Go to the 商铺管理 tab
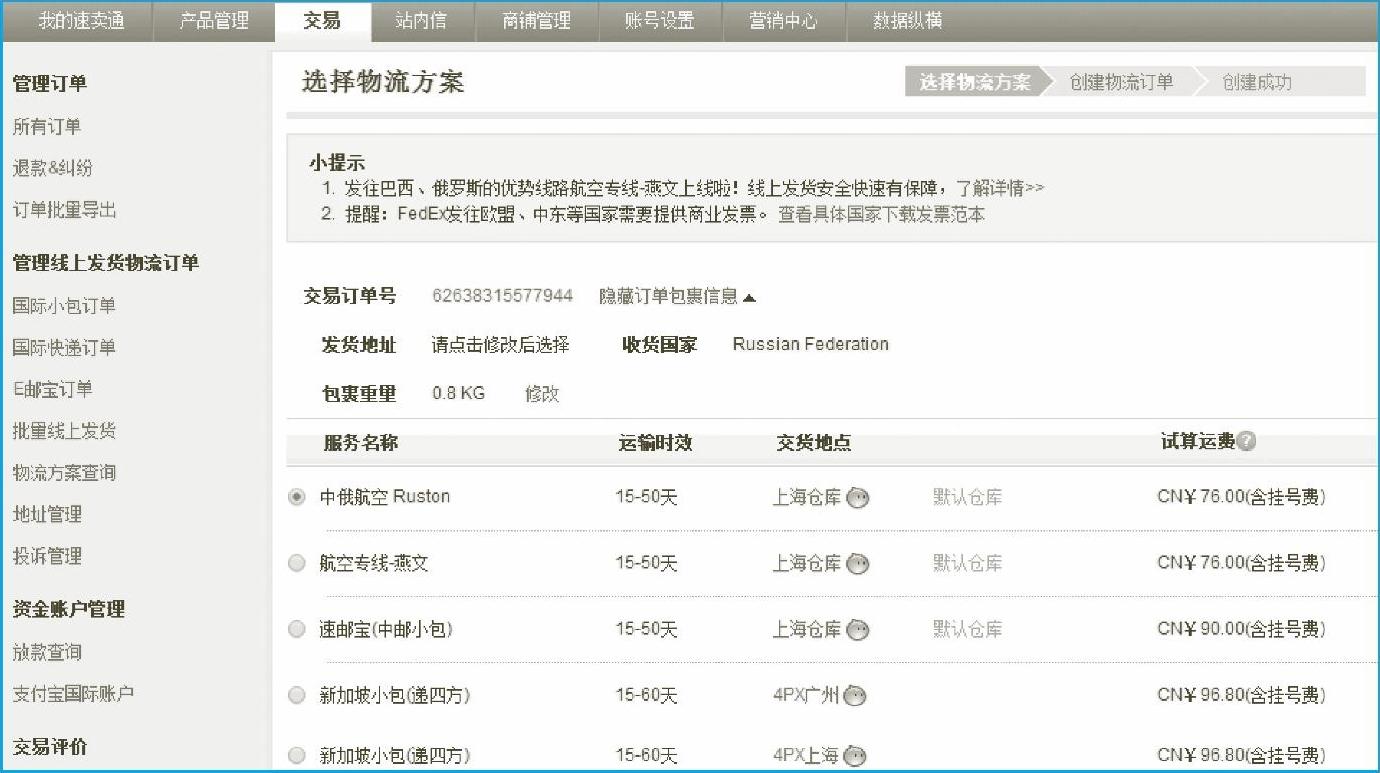 (x=536, y=21)
